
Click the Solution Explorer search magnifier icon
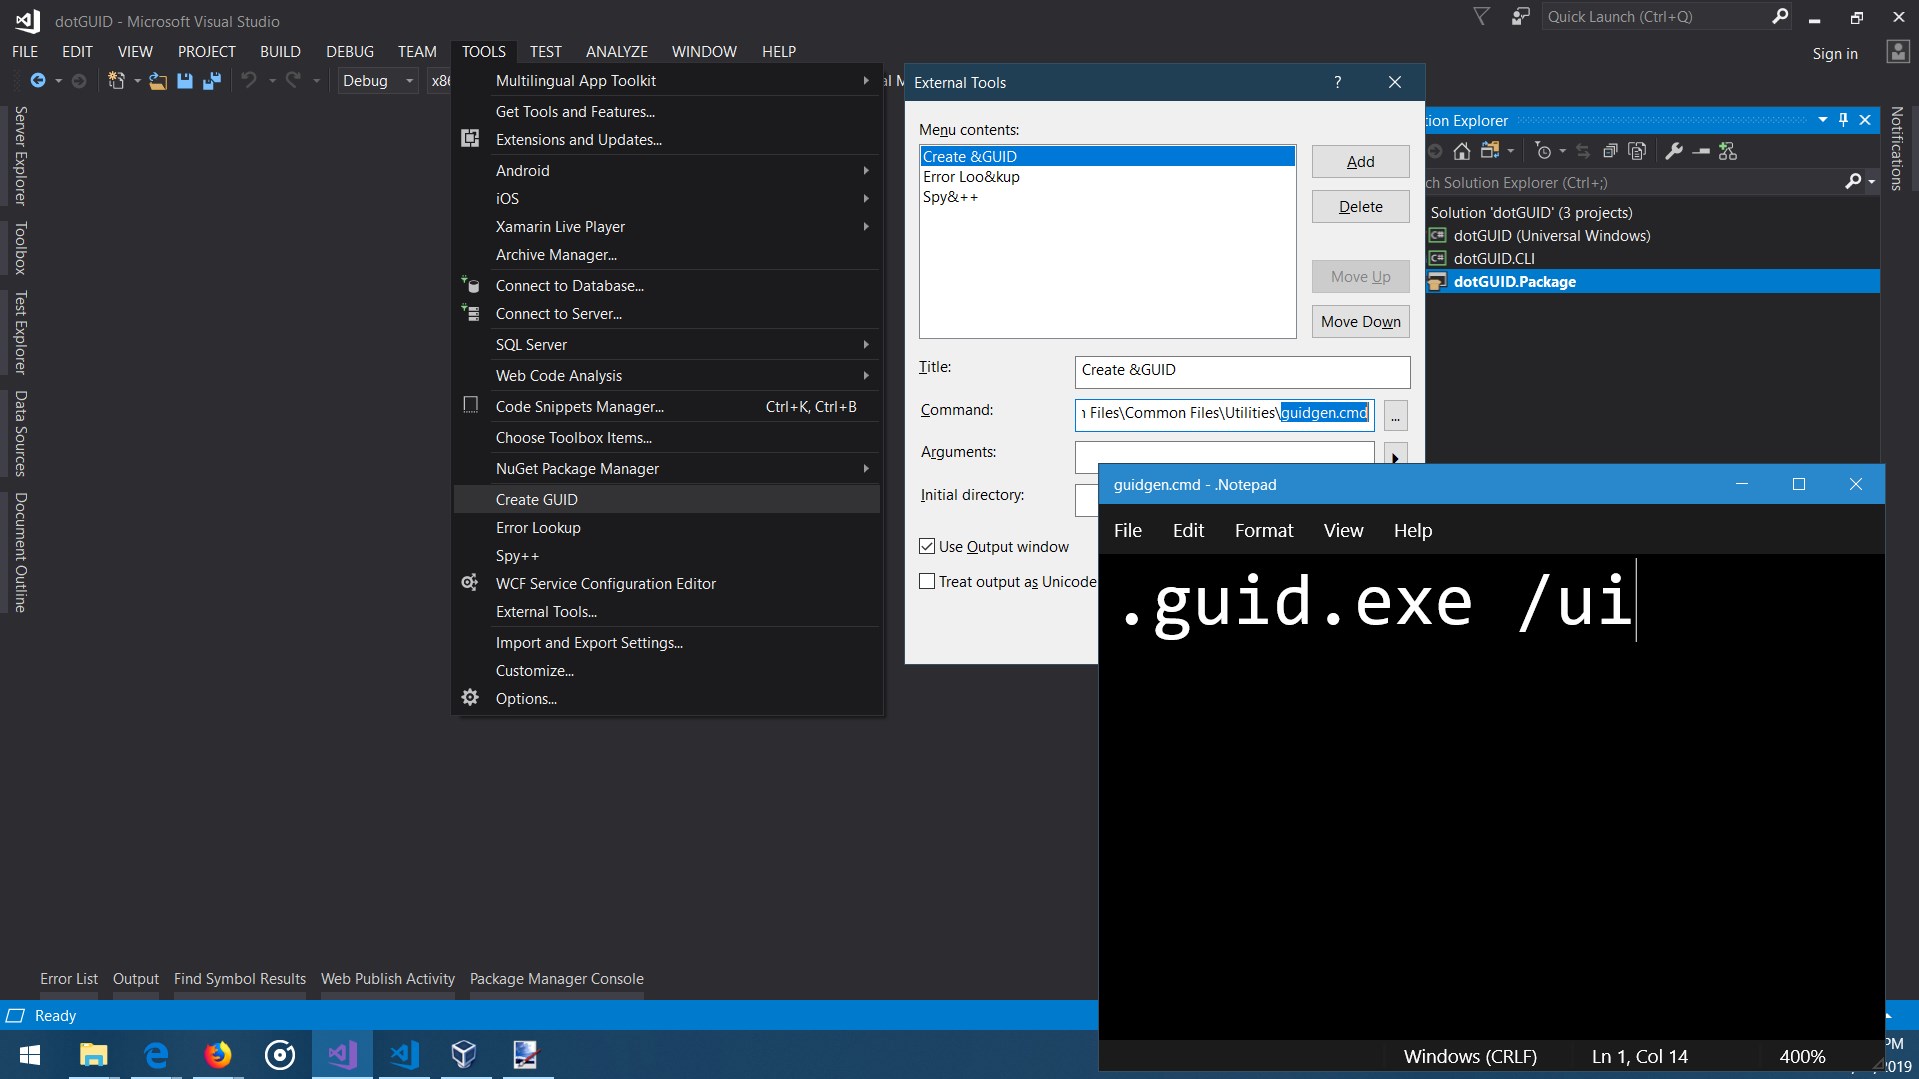1853,182
